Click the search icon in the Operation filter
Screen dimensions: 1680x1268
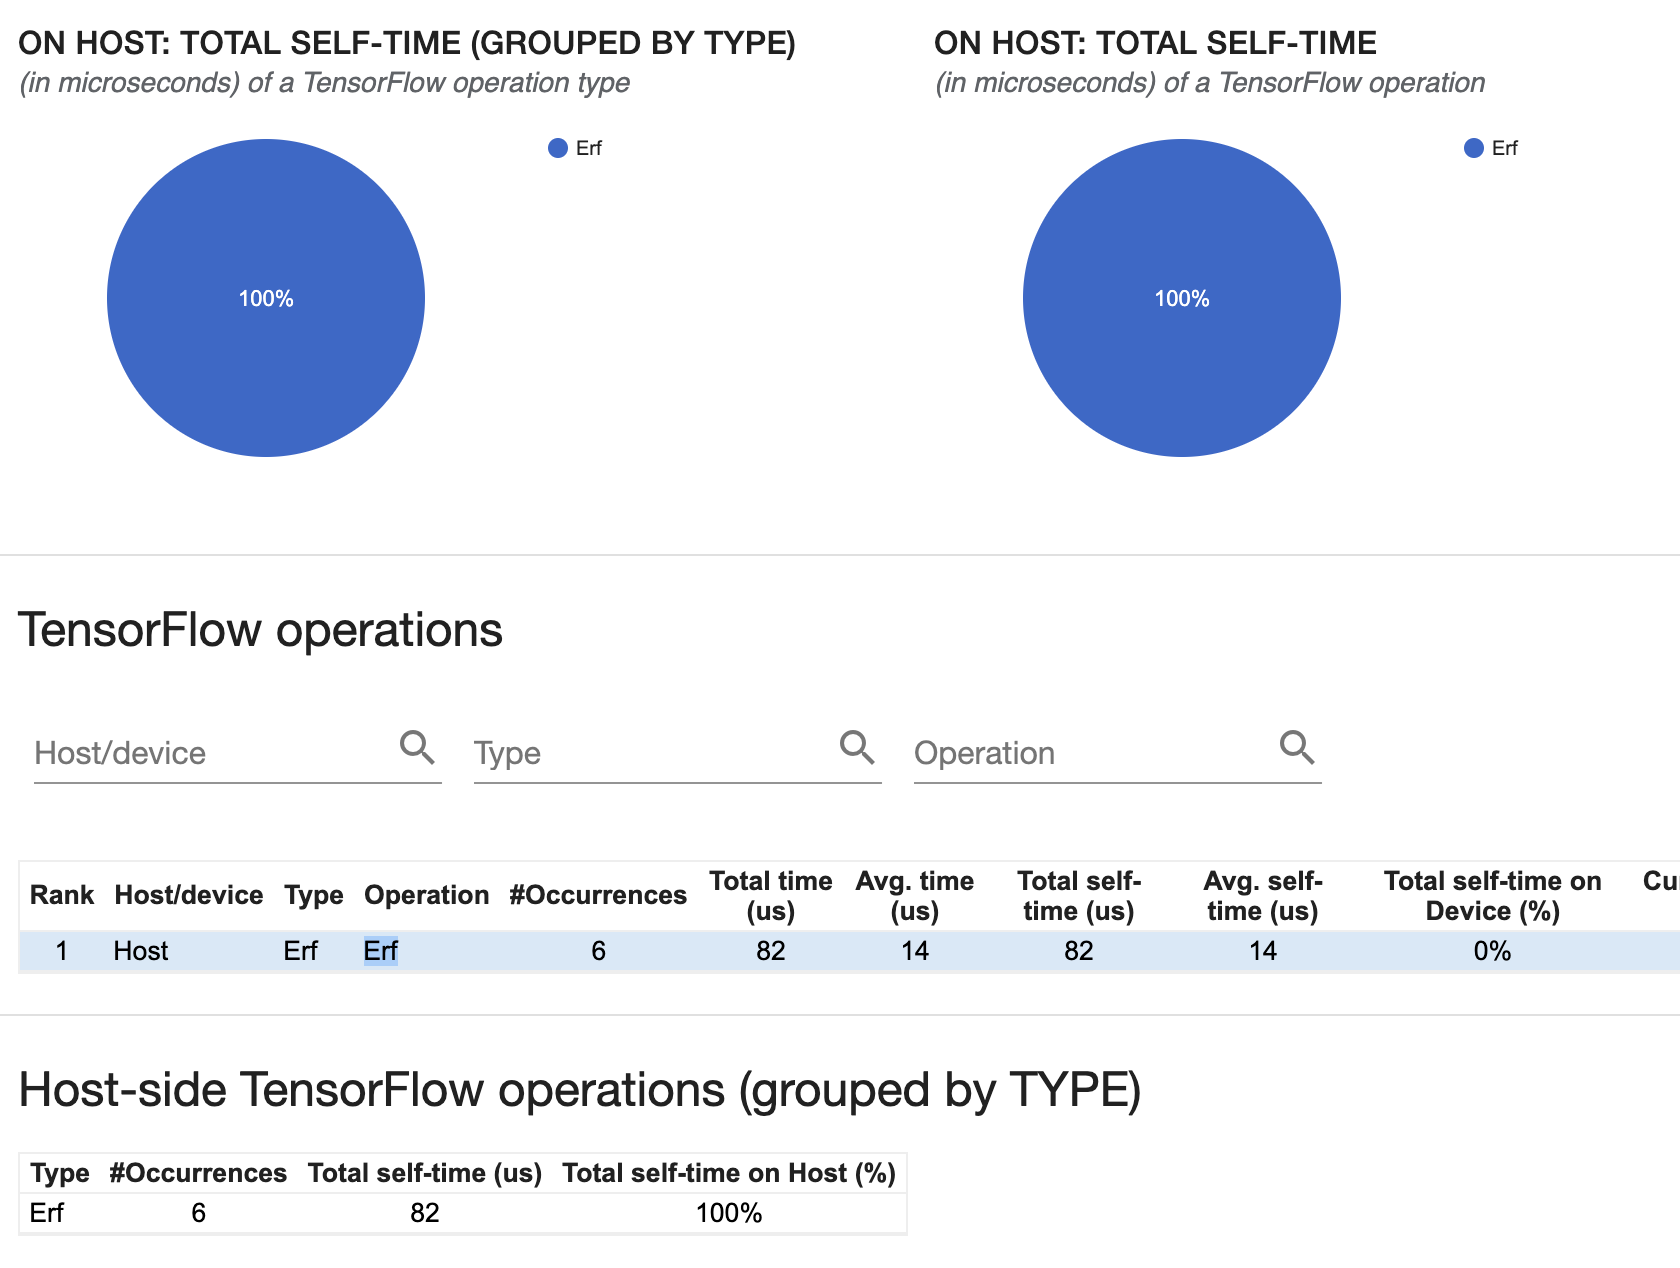(1297, 747)
